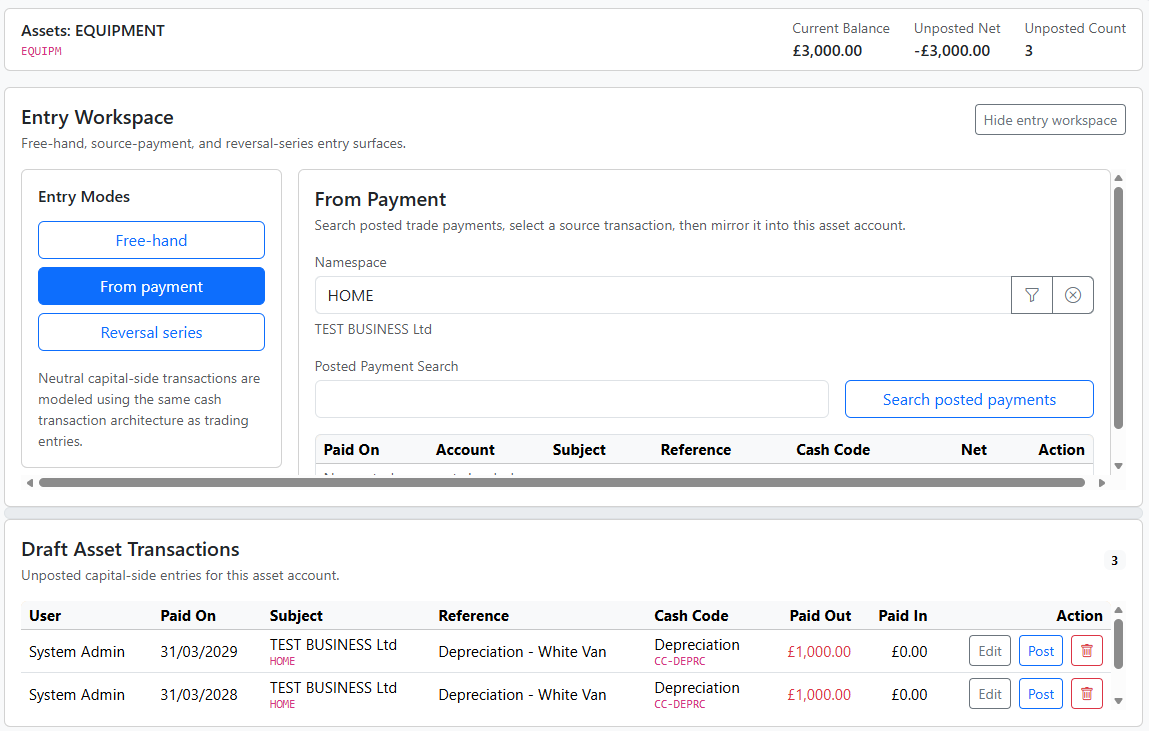Screen dimensions: 1149x731
Task: Click the namespace filter funnel icon
Action: pyautogui.click(x=1032, y=295)
